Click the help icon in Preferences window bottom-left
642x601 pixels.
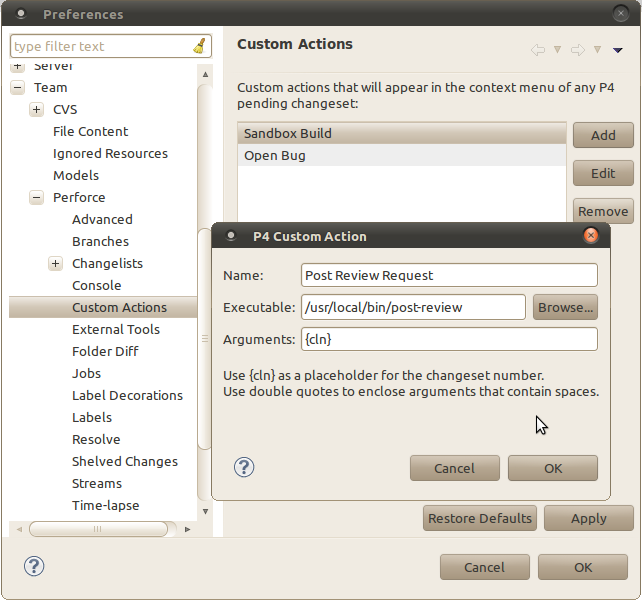[x=34, y=566]
